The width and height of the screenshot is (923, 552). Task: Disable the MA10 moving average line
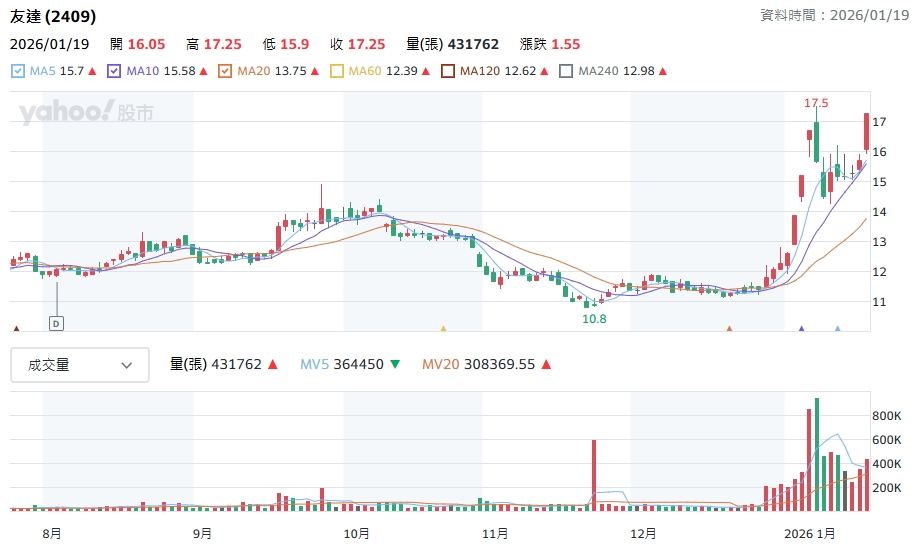point(114,71)
